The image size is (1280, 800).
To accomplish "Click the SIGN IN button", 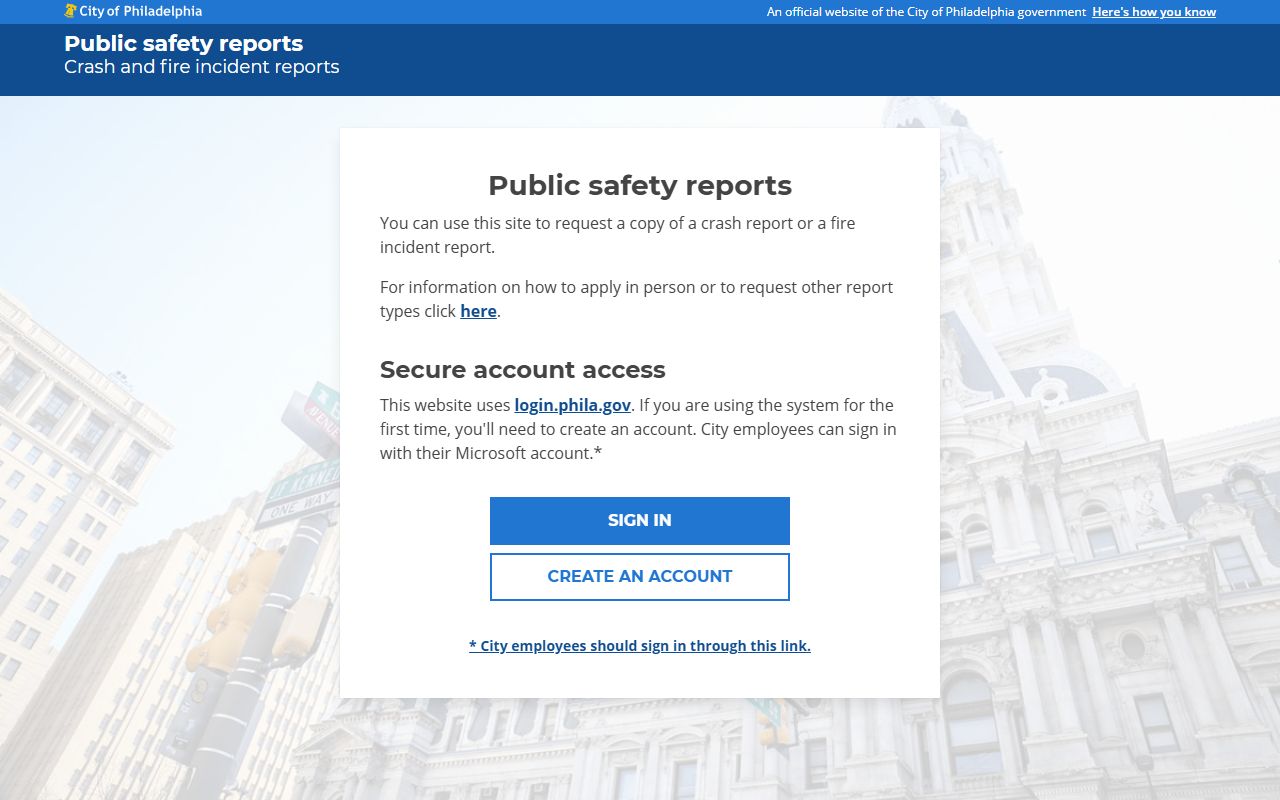I will 640,521.
